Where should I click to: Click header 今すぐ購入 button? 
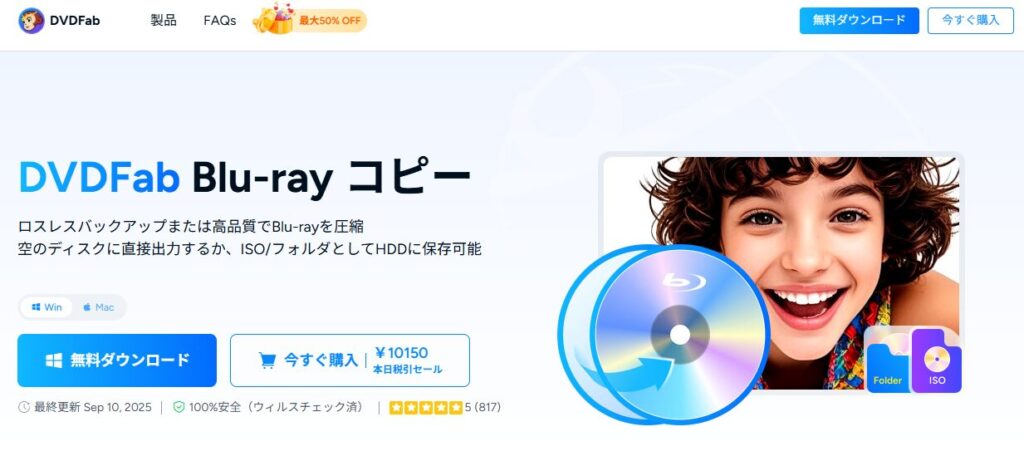click(970, 20)
